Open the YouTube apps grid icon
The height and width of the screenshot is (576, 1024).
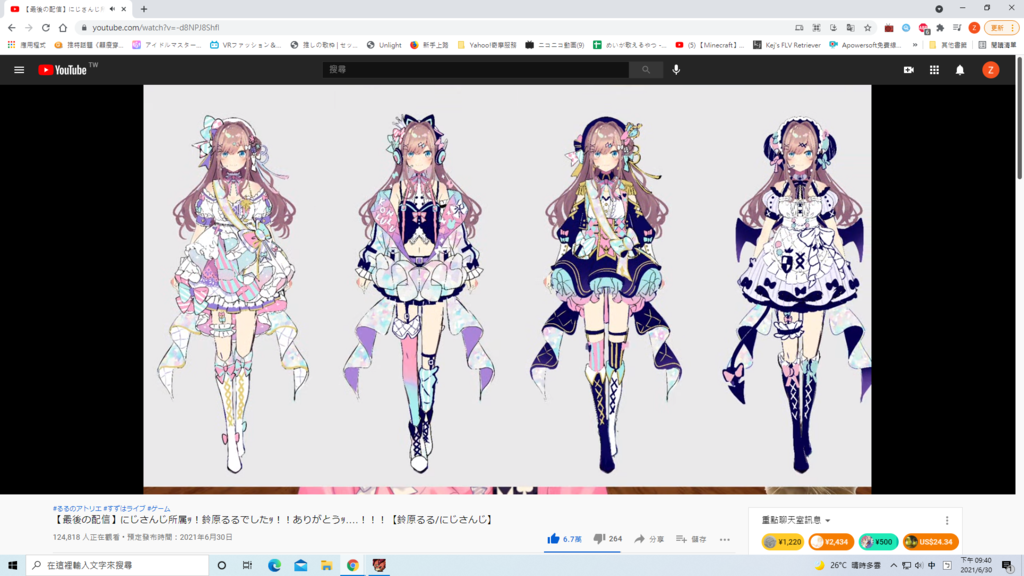(935, 70)
